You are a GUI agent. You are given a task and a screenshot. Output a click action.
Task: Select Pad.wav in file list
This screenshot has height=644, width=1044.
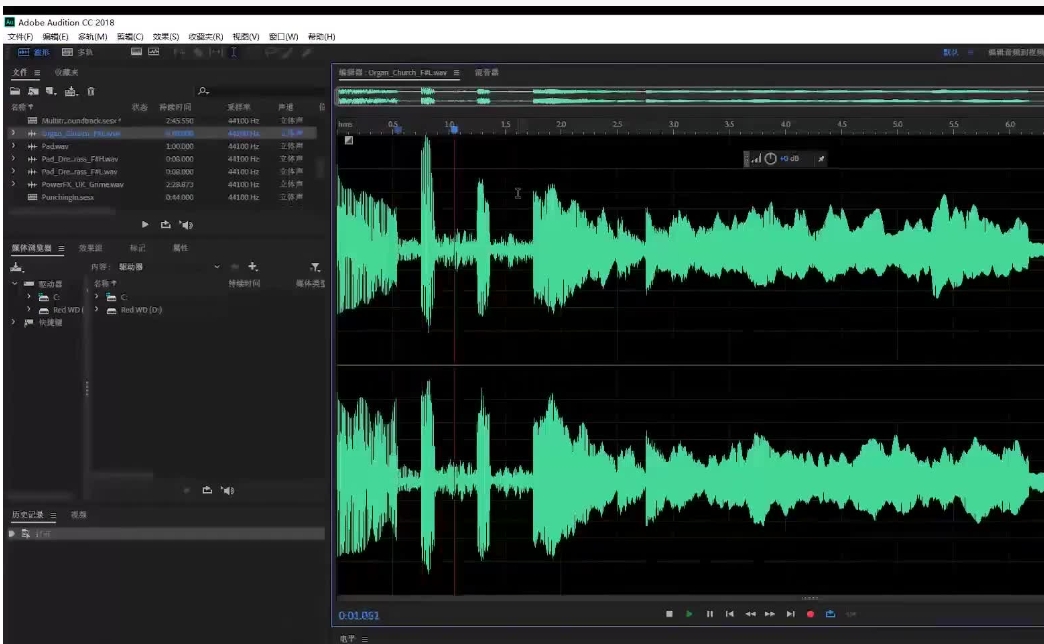(55, 146)
